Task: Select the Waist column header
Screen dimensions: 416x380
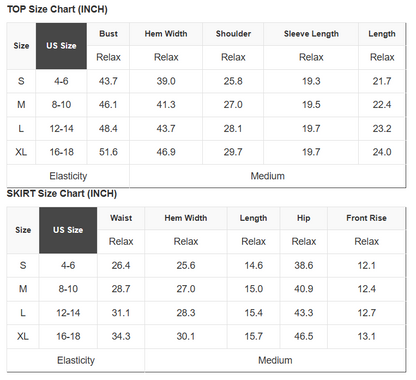Action: [121, 218]
